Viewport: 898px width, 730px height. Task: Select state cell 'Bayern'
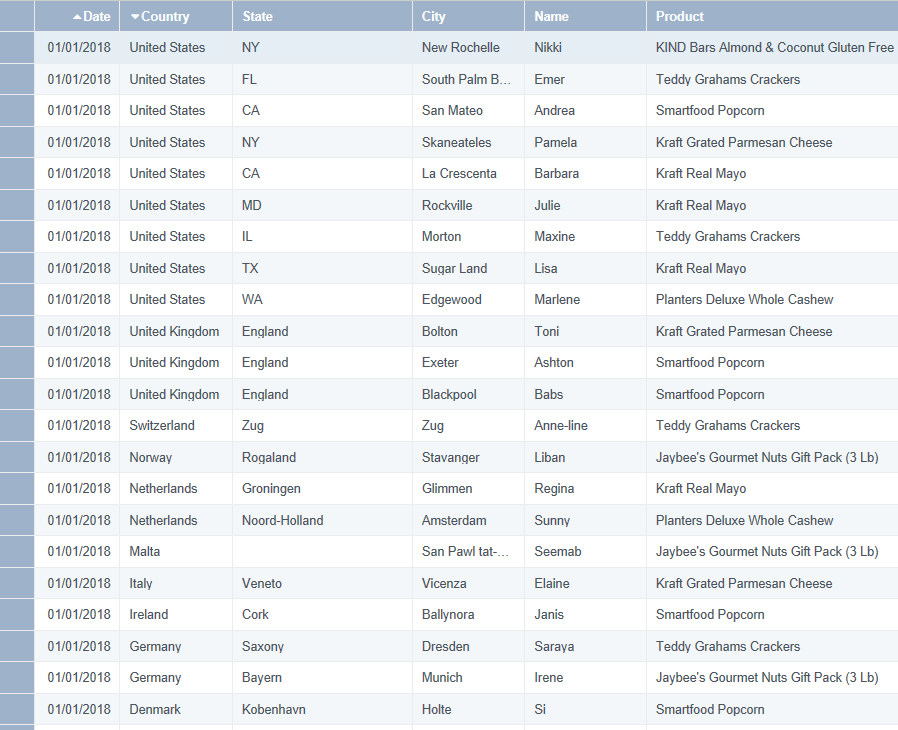[322, 677]
